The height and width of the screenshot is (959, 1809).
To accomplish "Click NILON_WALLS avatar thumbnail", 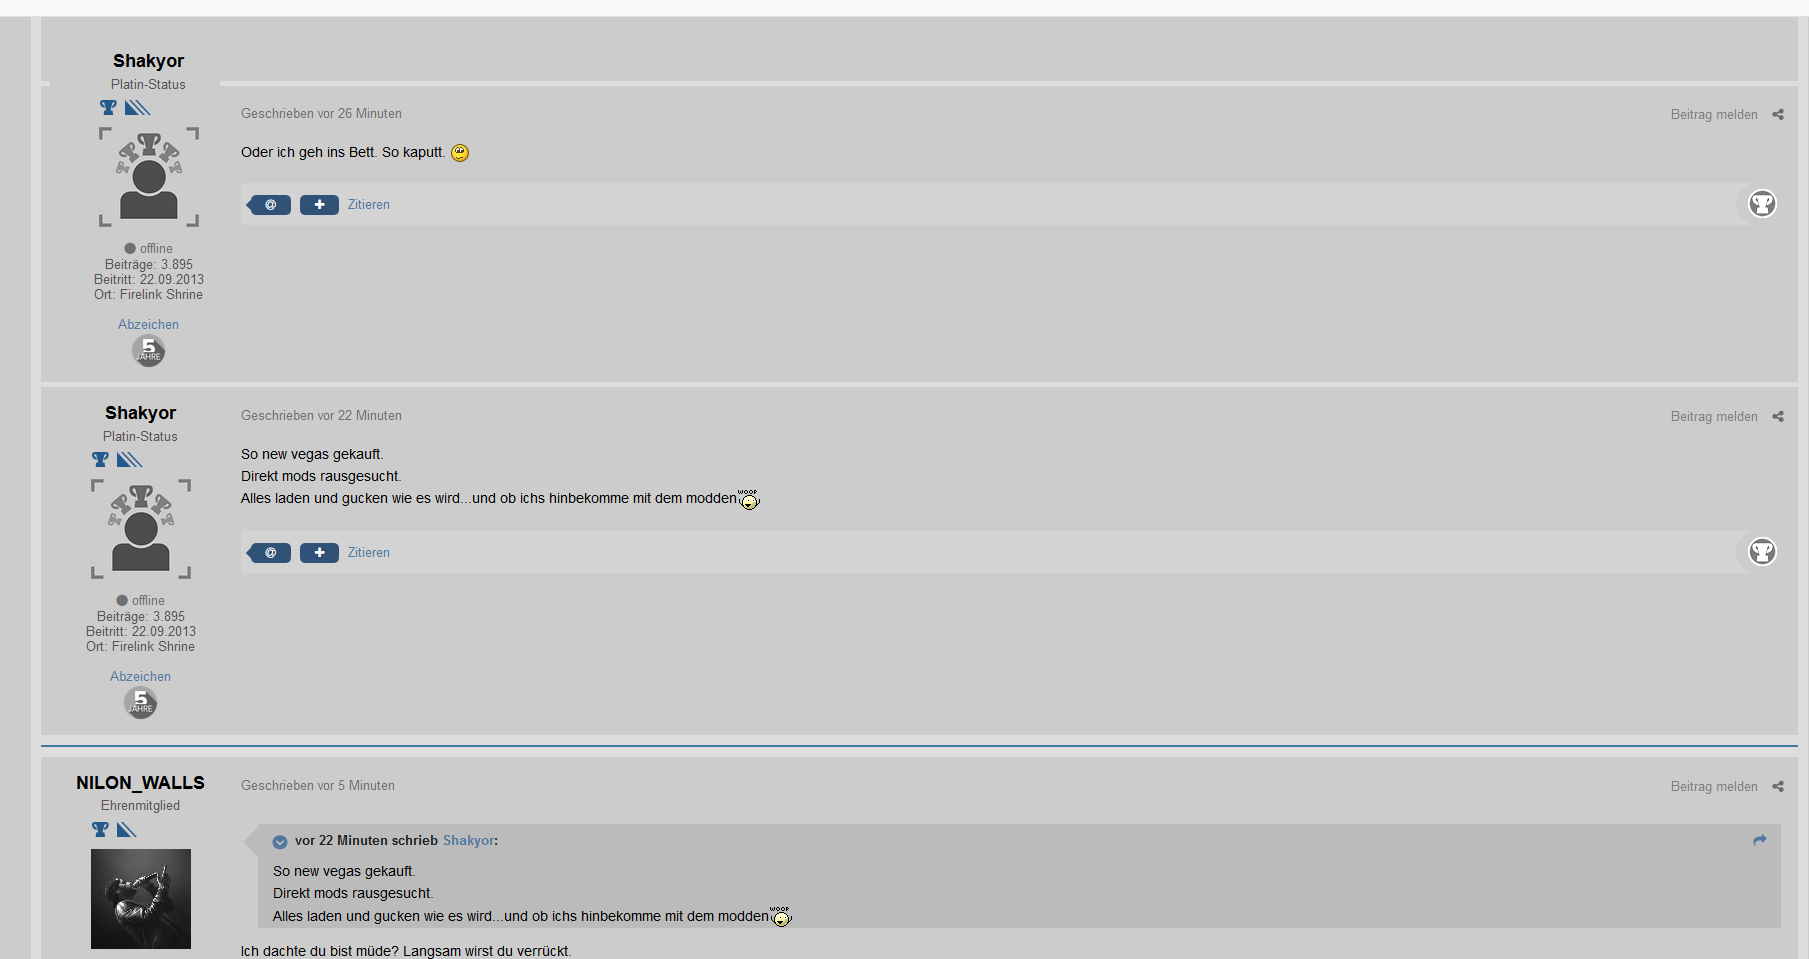I will [x=141, y=899].
